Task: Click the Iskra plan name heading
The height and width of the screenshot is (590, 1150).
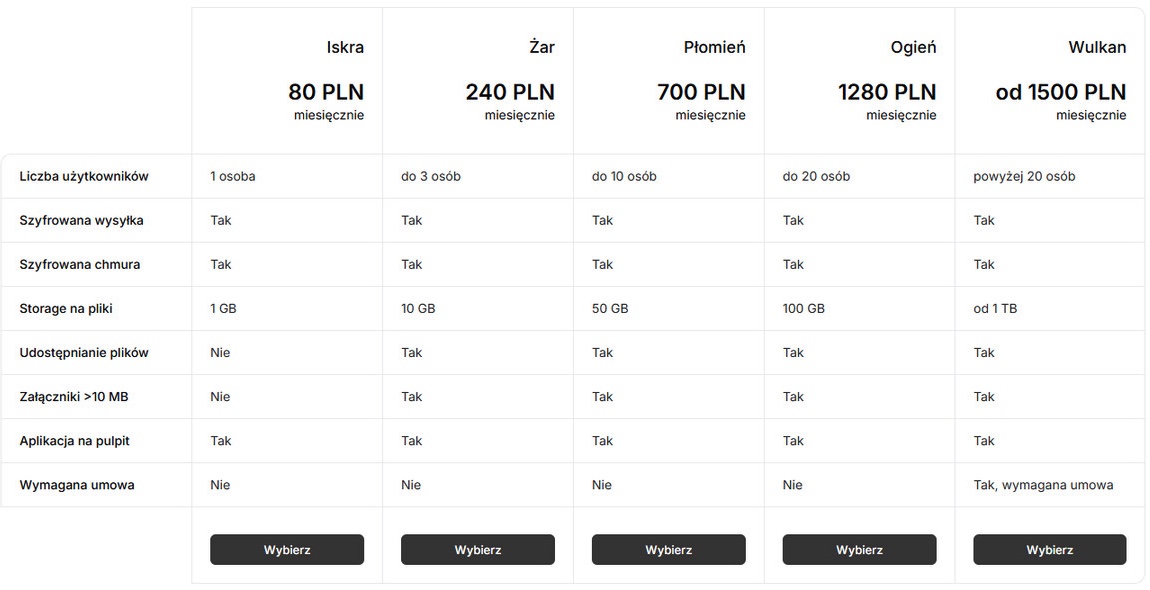Action: 345,47
